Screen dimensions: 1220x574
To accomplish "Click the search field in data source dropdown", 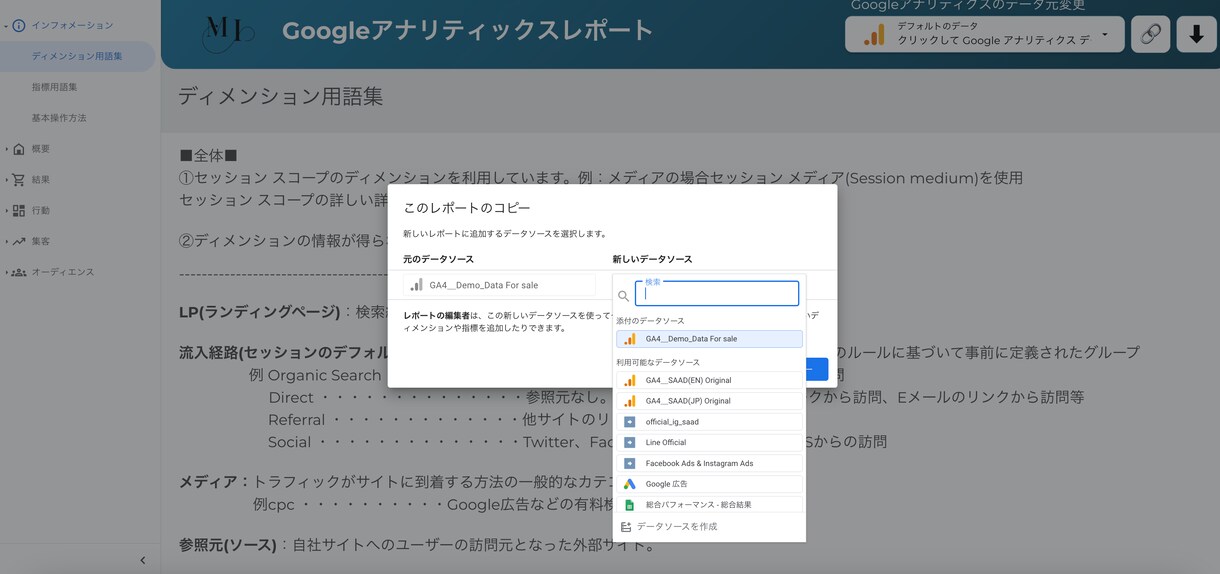I will [x=717, y=293].
